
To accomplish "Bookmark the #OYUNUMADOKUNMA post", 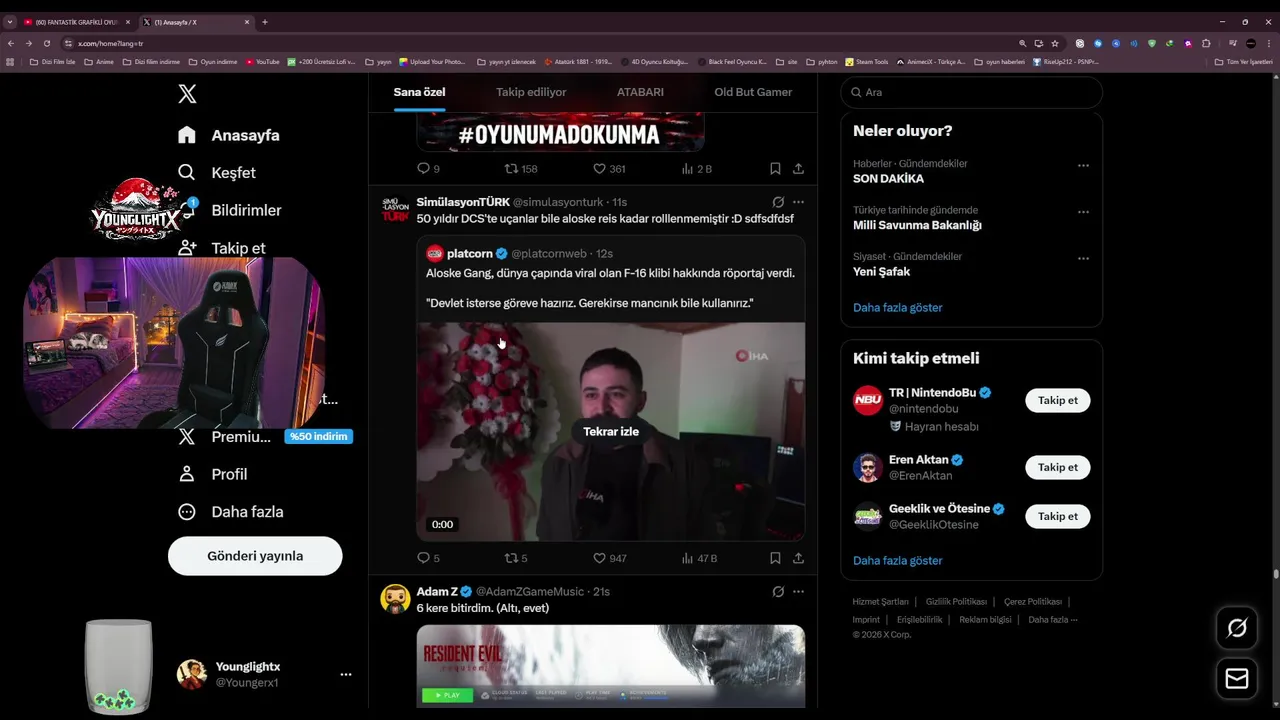I will 775,169.
